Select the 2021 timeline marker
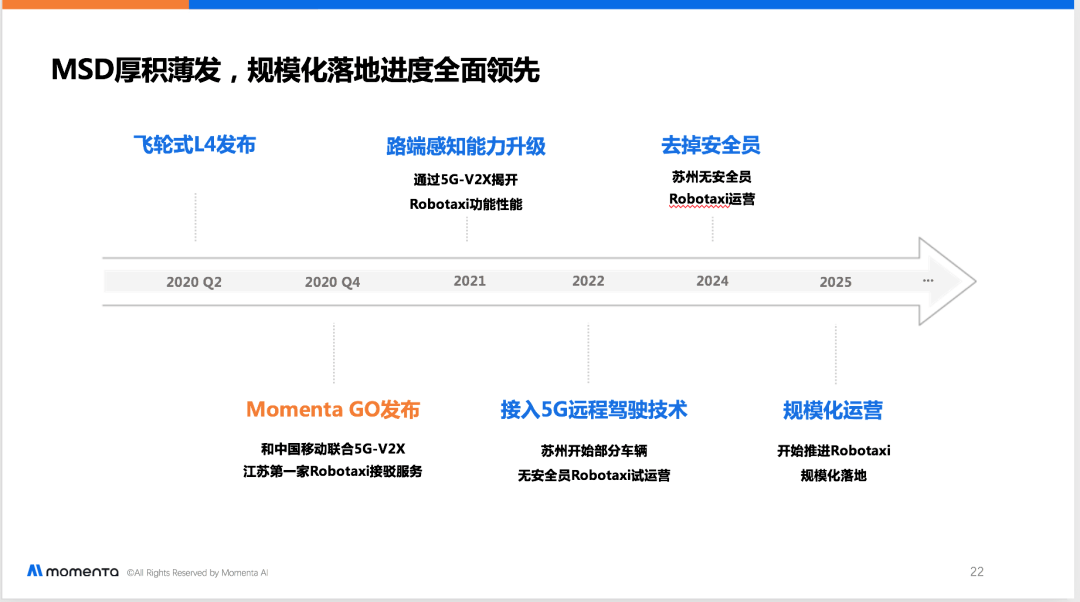The height and width of the screenshot is (602, 1080). coord(470,281)
